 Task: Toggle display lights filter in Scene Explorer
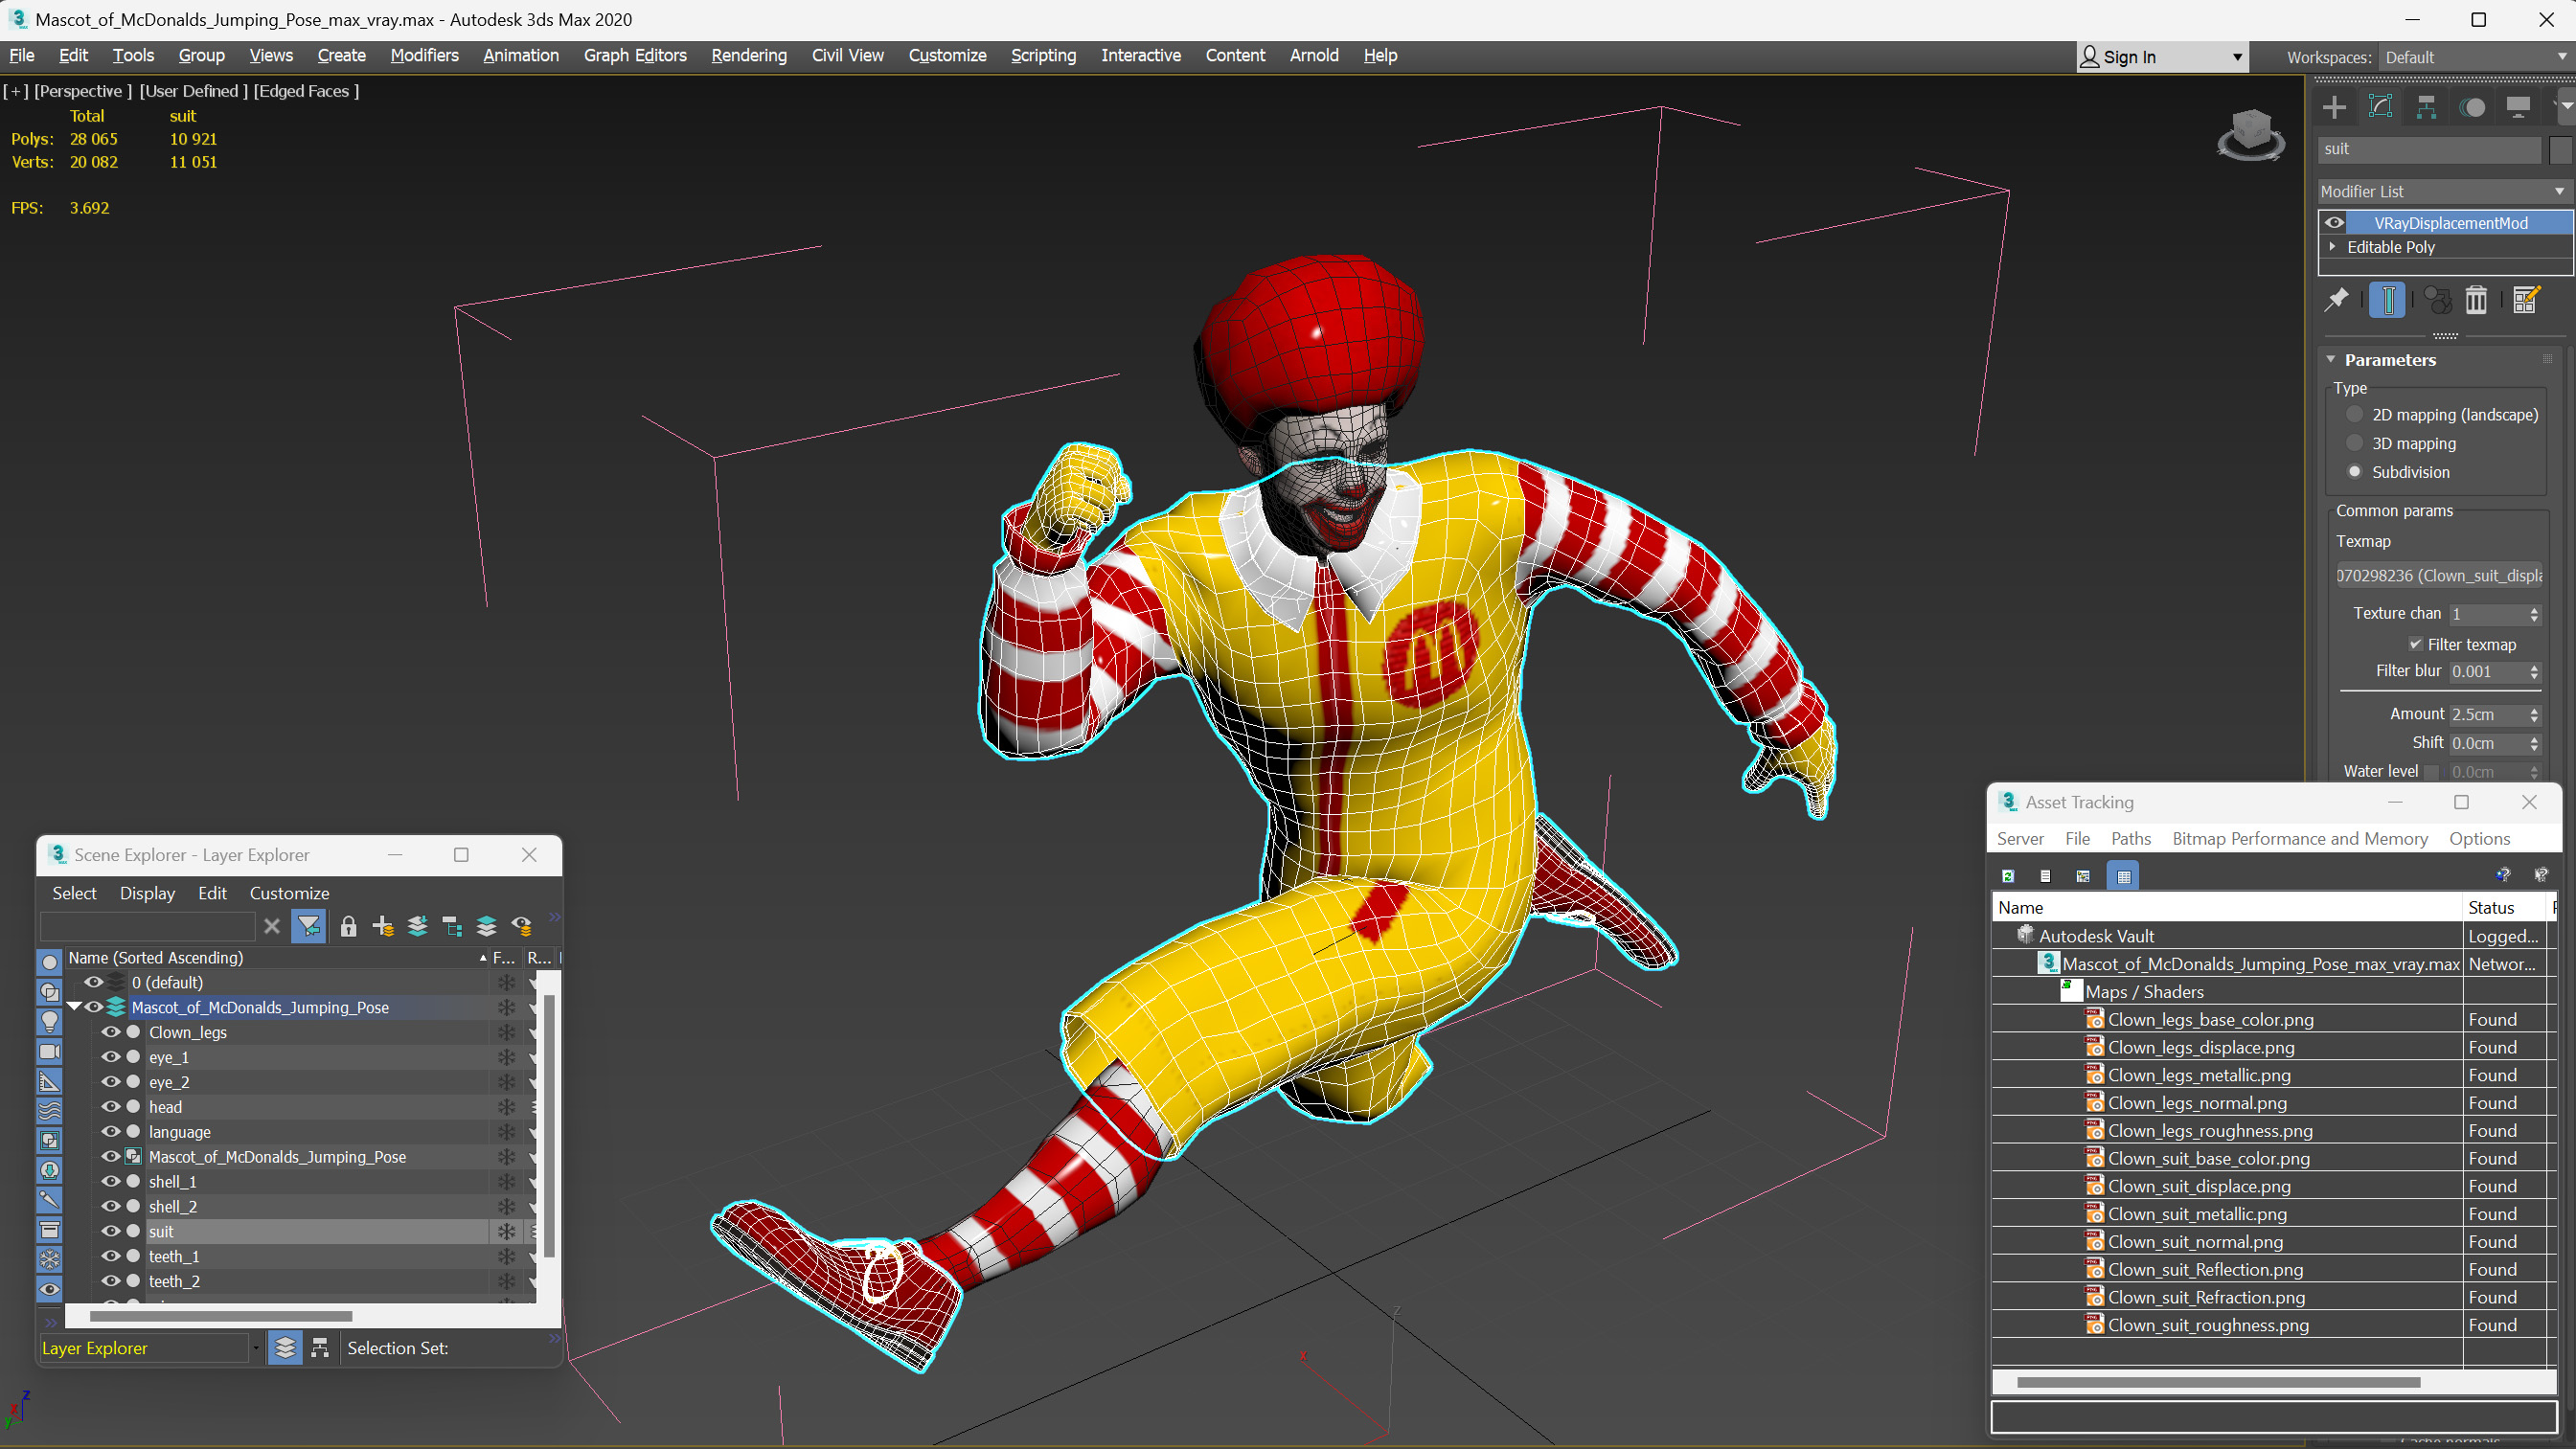(49, 1021)
